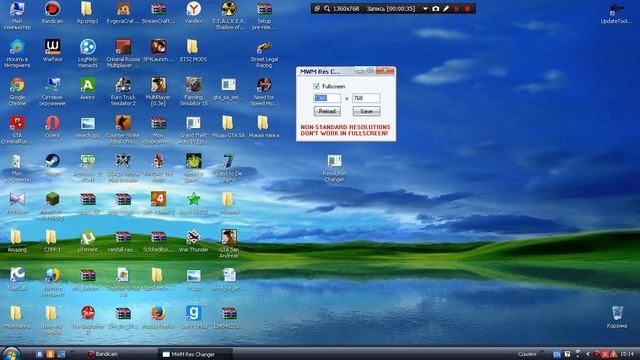This screenshot has height=360, width=640.
Task: Open the Yandex browser shortcut
Action: (x=193, y=13)
